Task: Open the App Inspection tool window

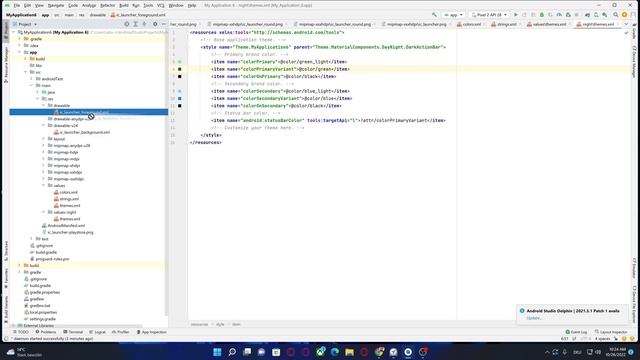Action: coord(152,332)
